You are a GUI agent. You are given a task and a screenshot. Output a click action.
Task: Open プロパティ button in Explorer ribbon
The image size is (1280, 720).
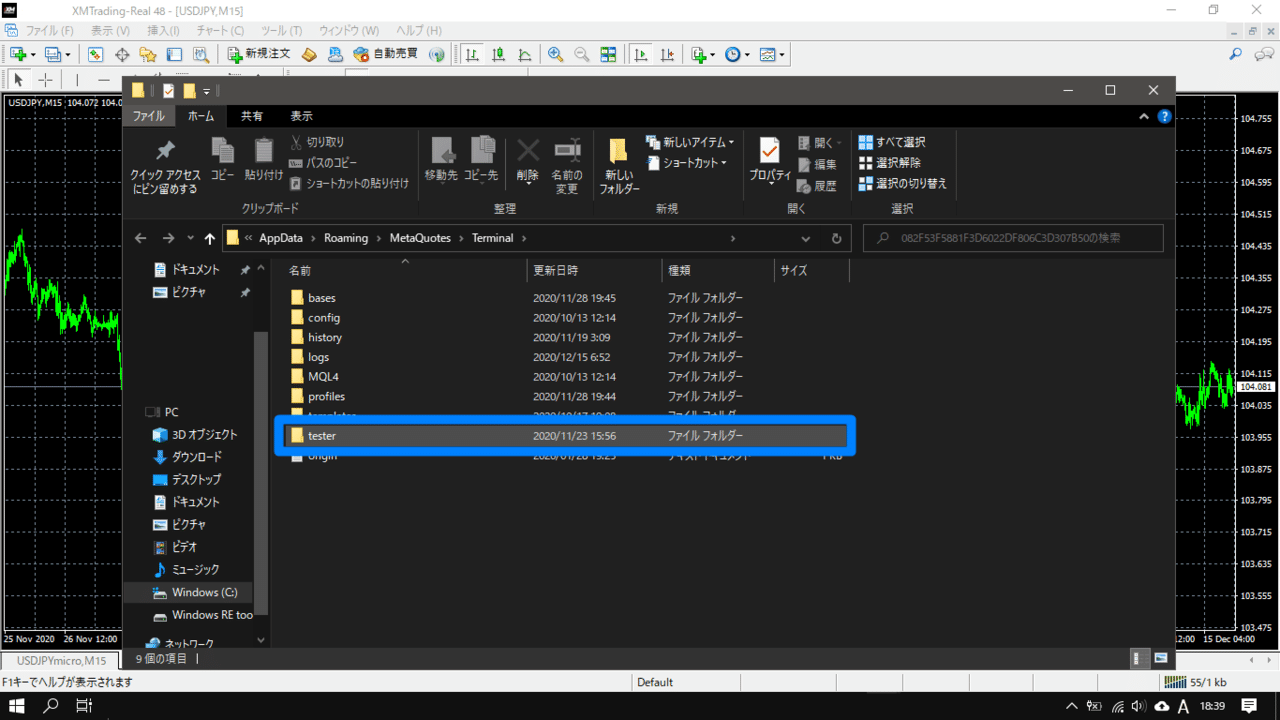click(x=770, y=161)
